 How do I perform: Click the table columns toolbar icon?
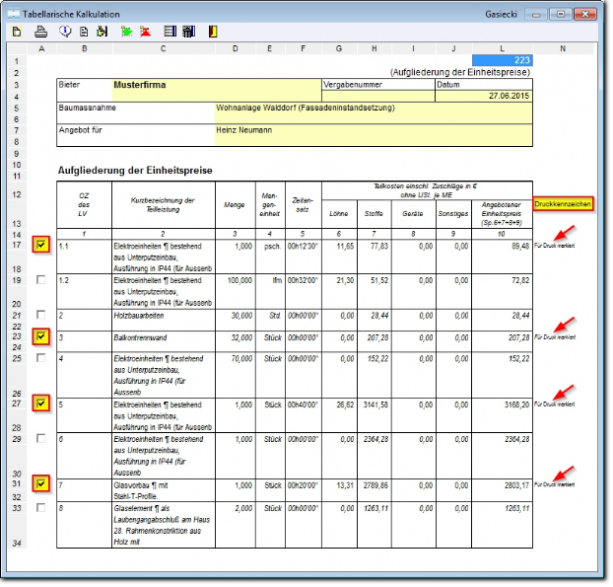click(170, 31)
